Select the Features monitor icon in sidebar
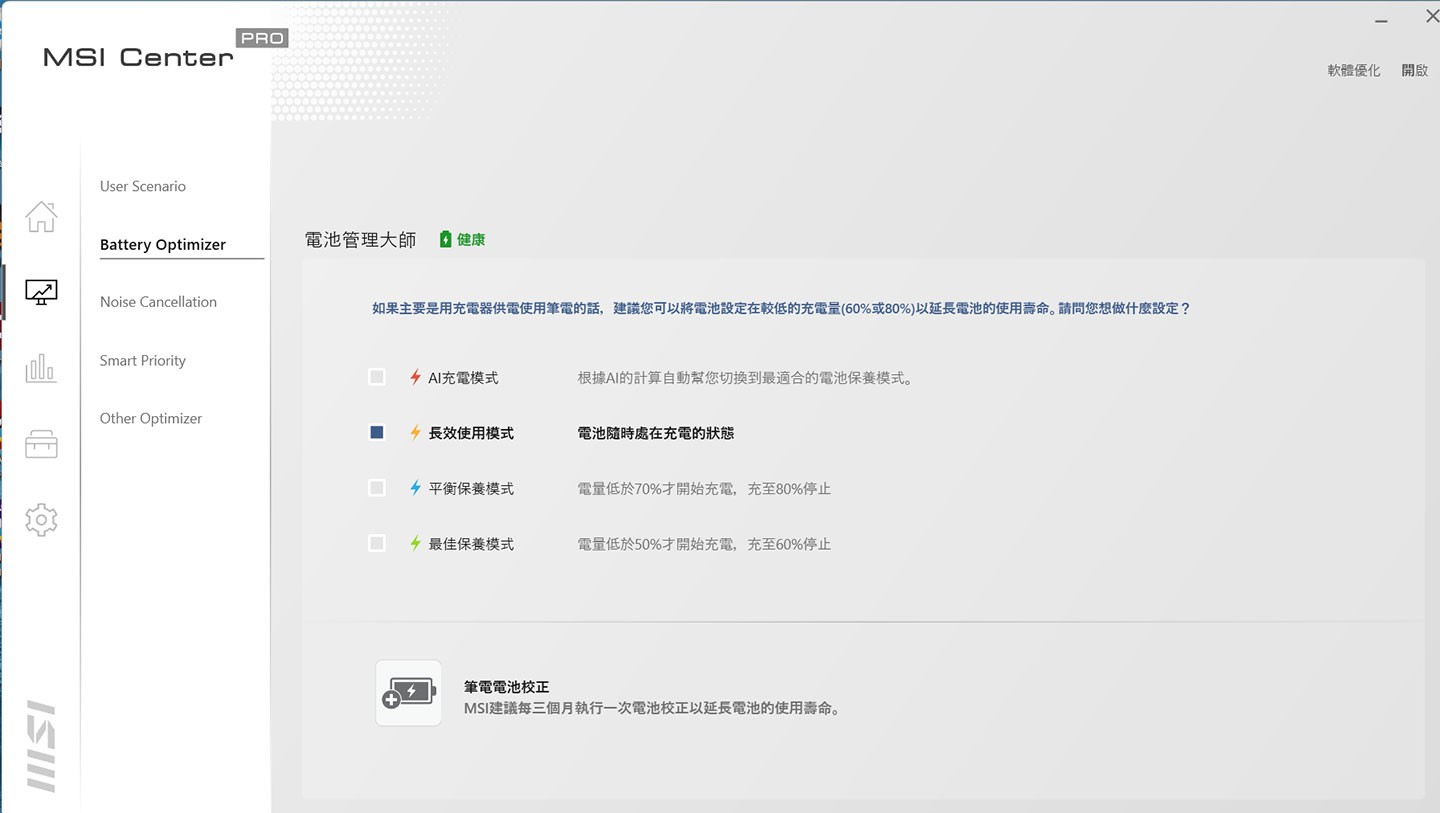The height and width of the screenshot is (813, 1440). 41,292
